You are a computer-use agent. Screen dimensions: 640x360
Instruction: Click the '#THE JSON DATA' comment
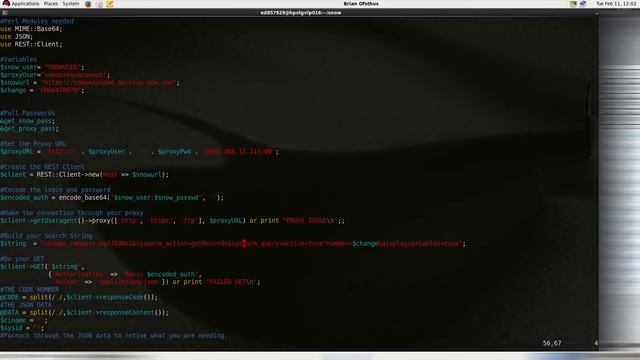point(26,305)
